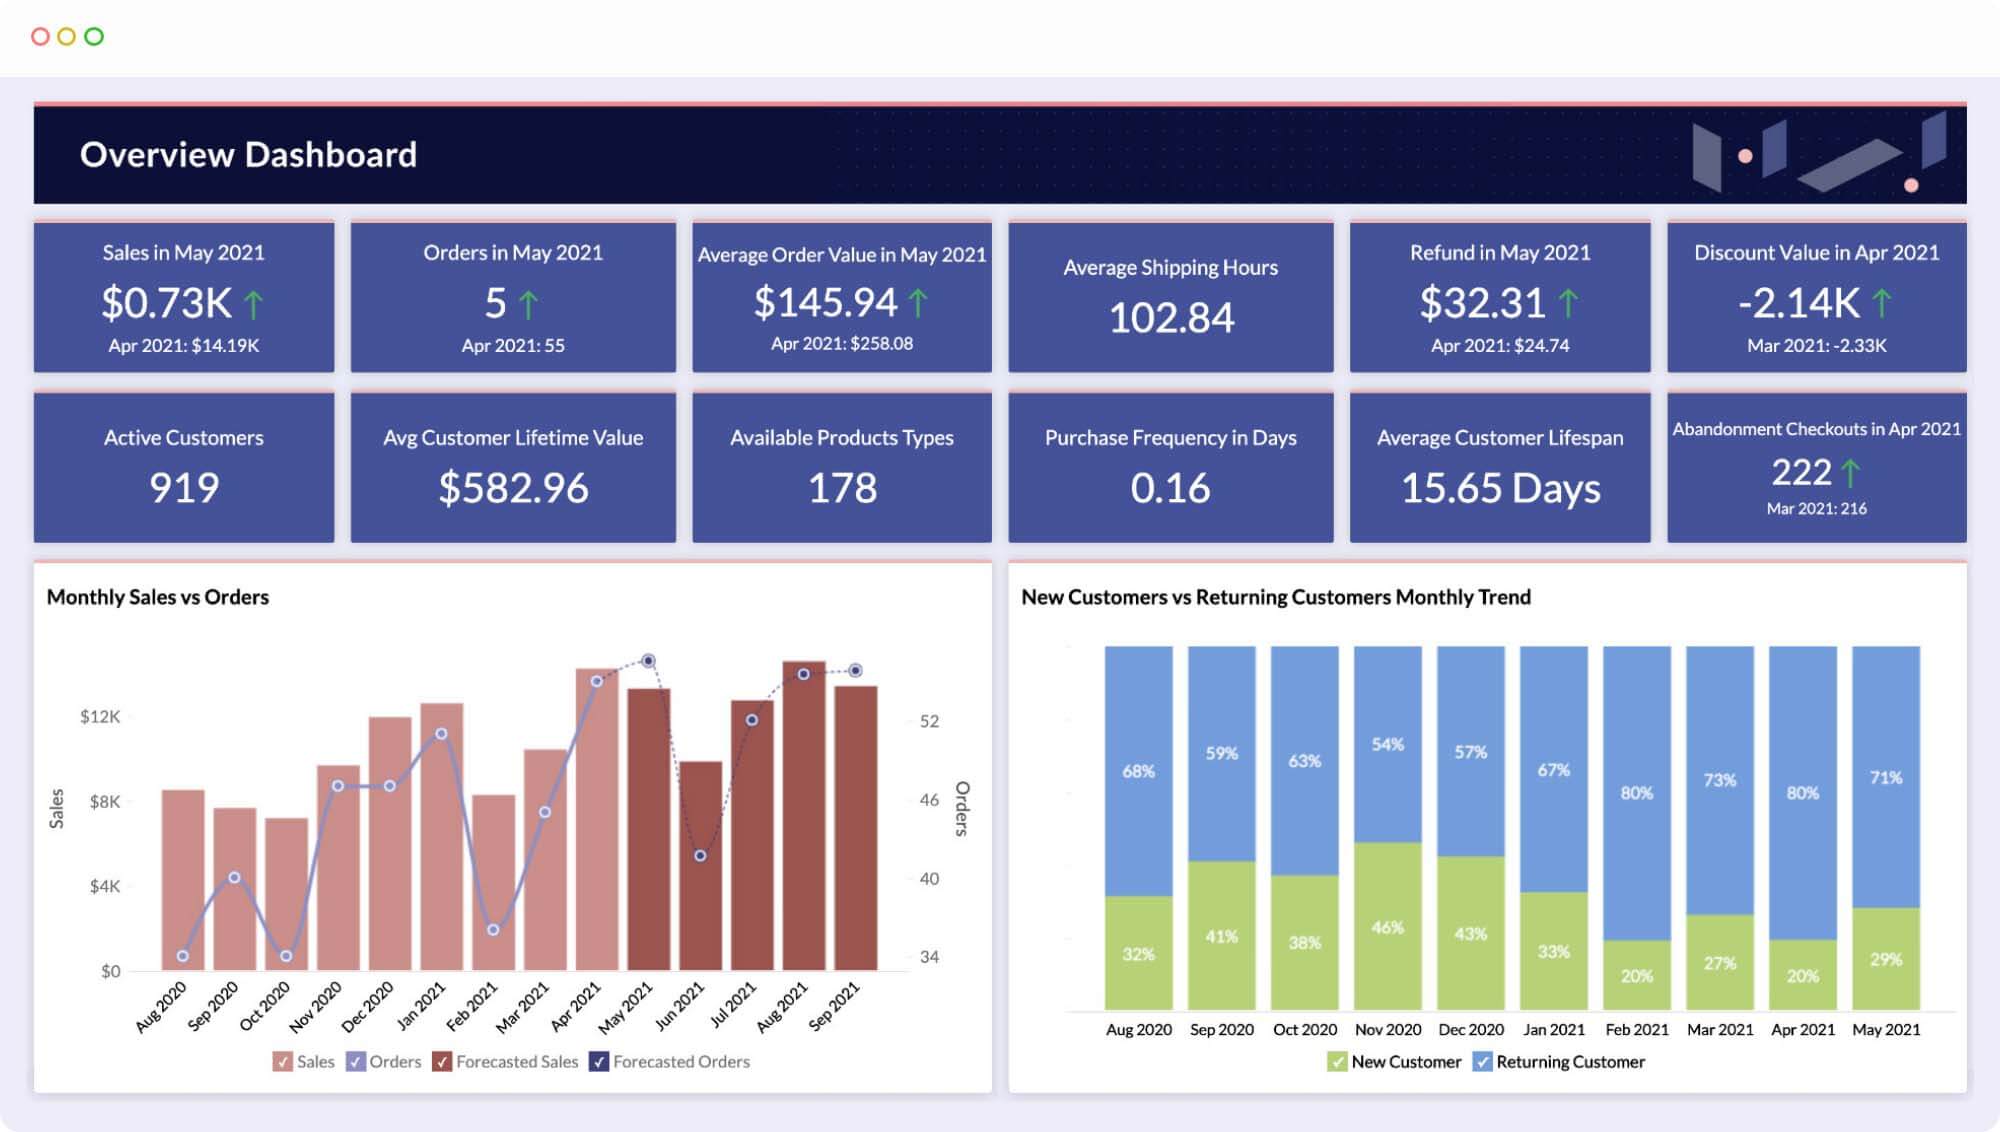This screenshot has width=2000, height=1132.
Task: Click the Refund in May 2021 KPI tile
Action: click(1499, 294)
